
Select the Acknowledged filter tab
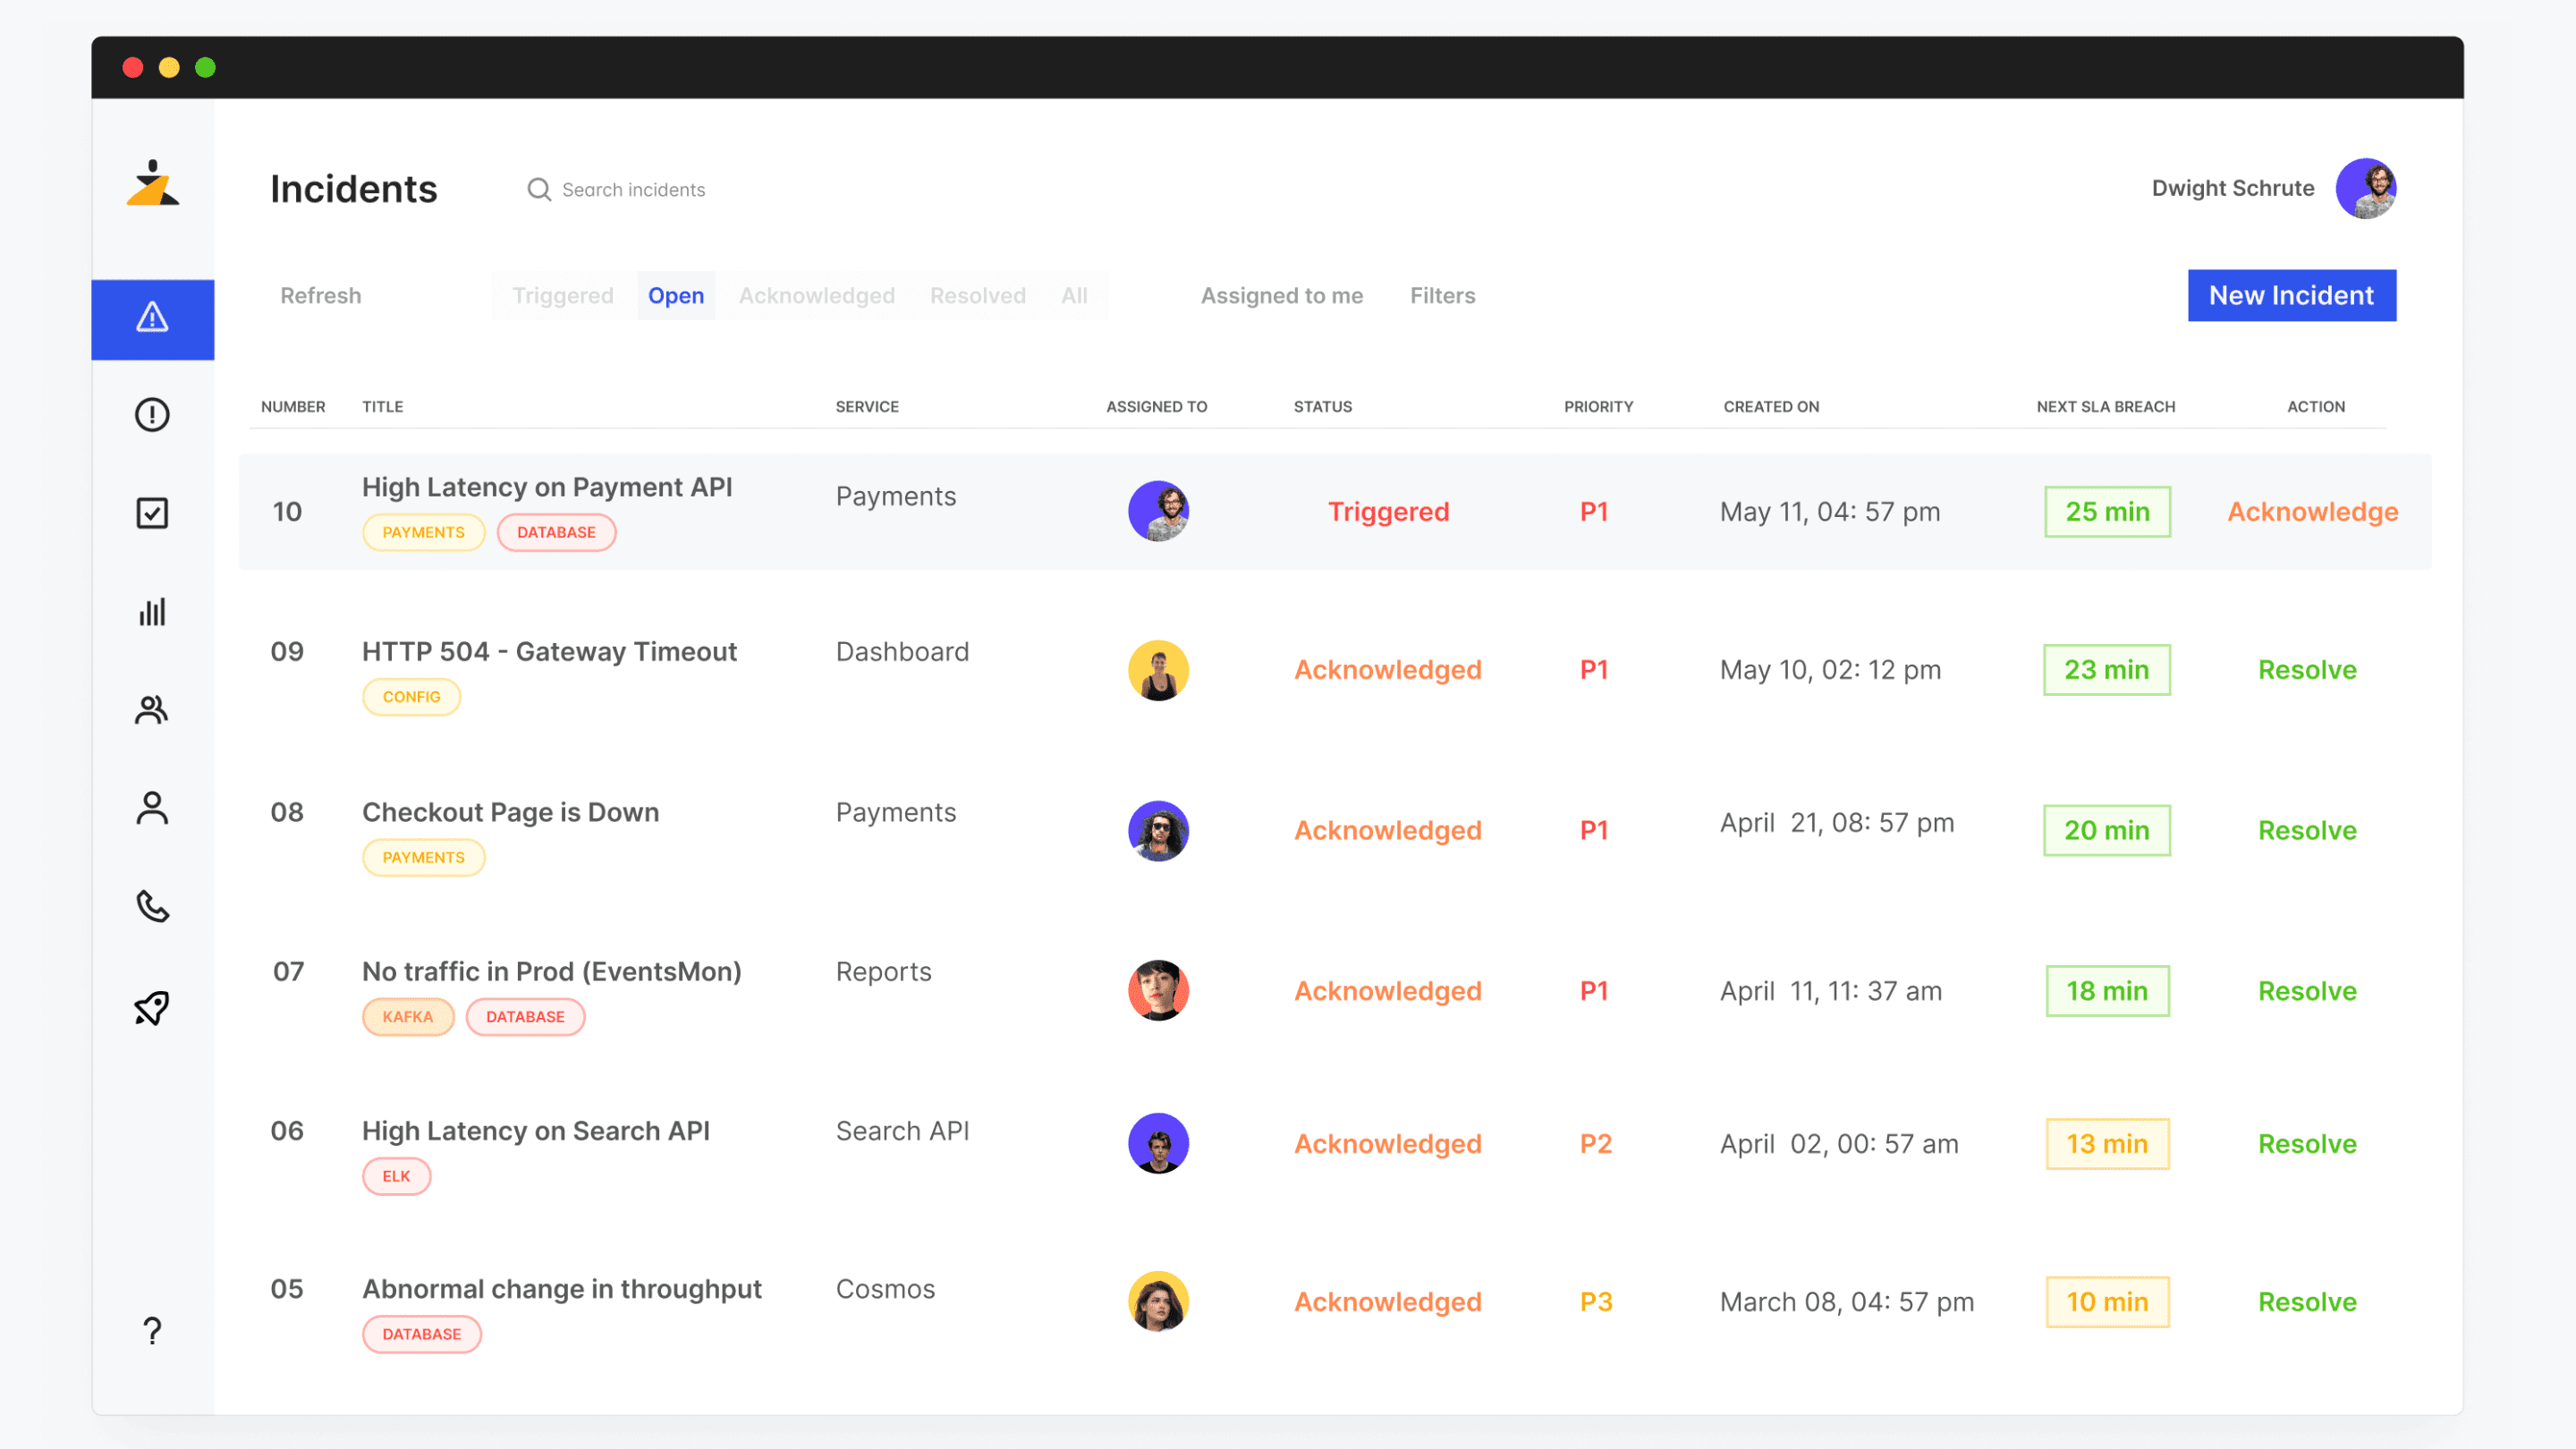(816, 296)
